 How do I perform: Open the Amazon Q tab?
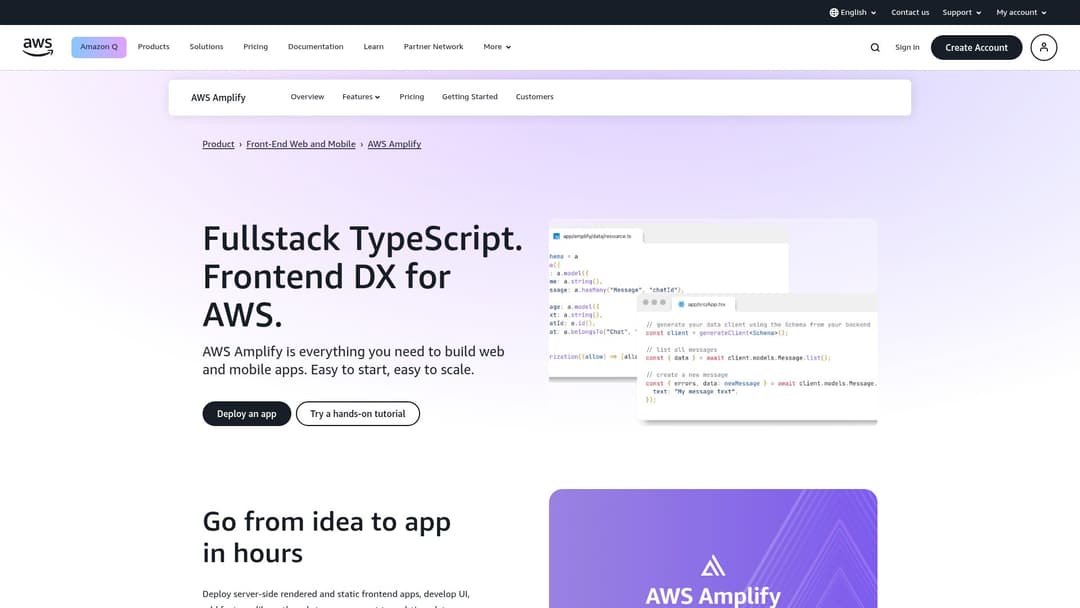(98, 47)
